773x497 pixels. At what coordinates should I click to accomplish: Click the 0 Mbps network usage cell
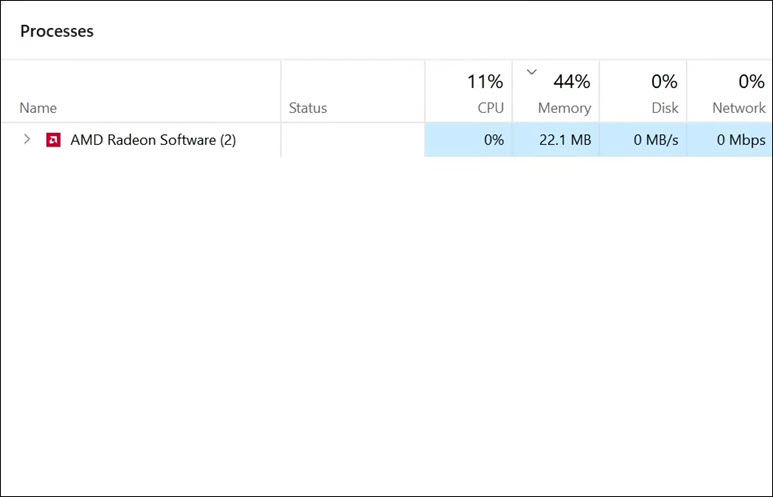pyautogui.click(x=741, y=140)
